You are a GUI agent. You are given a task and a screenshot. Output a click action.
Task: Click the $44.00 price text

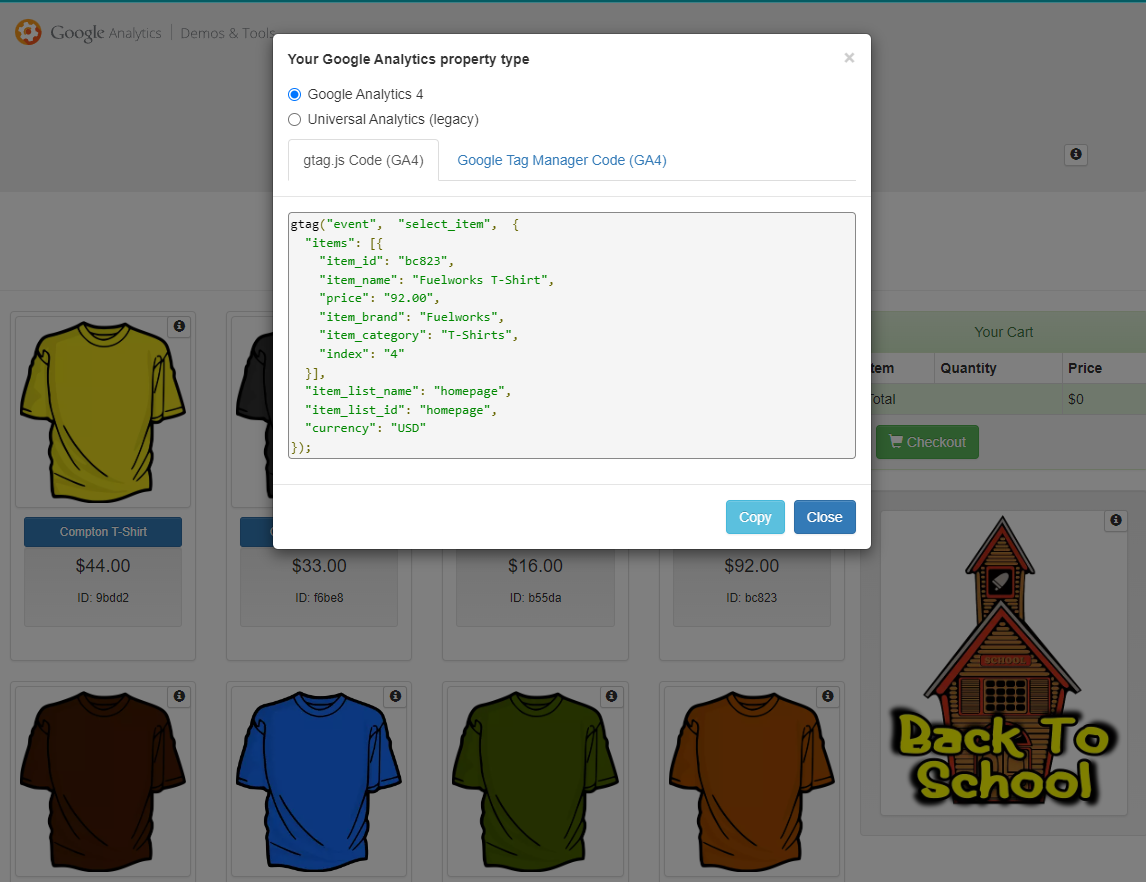click(x=103, y=566)
